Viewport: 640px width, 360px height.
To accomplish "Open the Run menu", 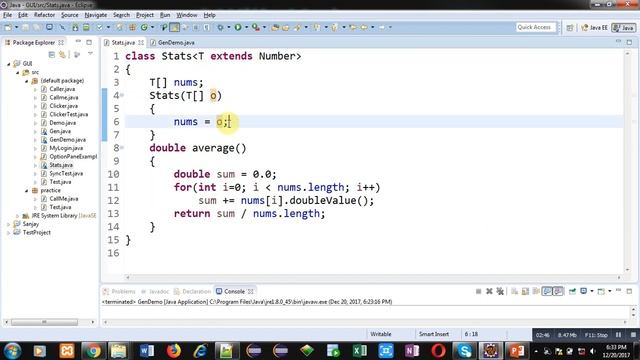I will point(165,15).
